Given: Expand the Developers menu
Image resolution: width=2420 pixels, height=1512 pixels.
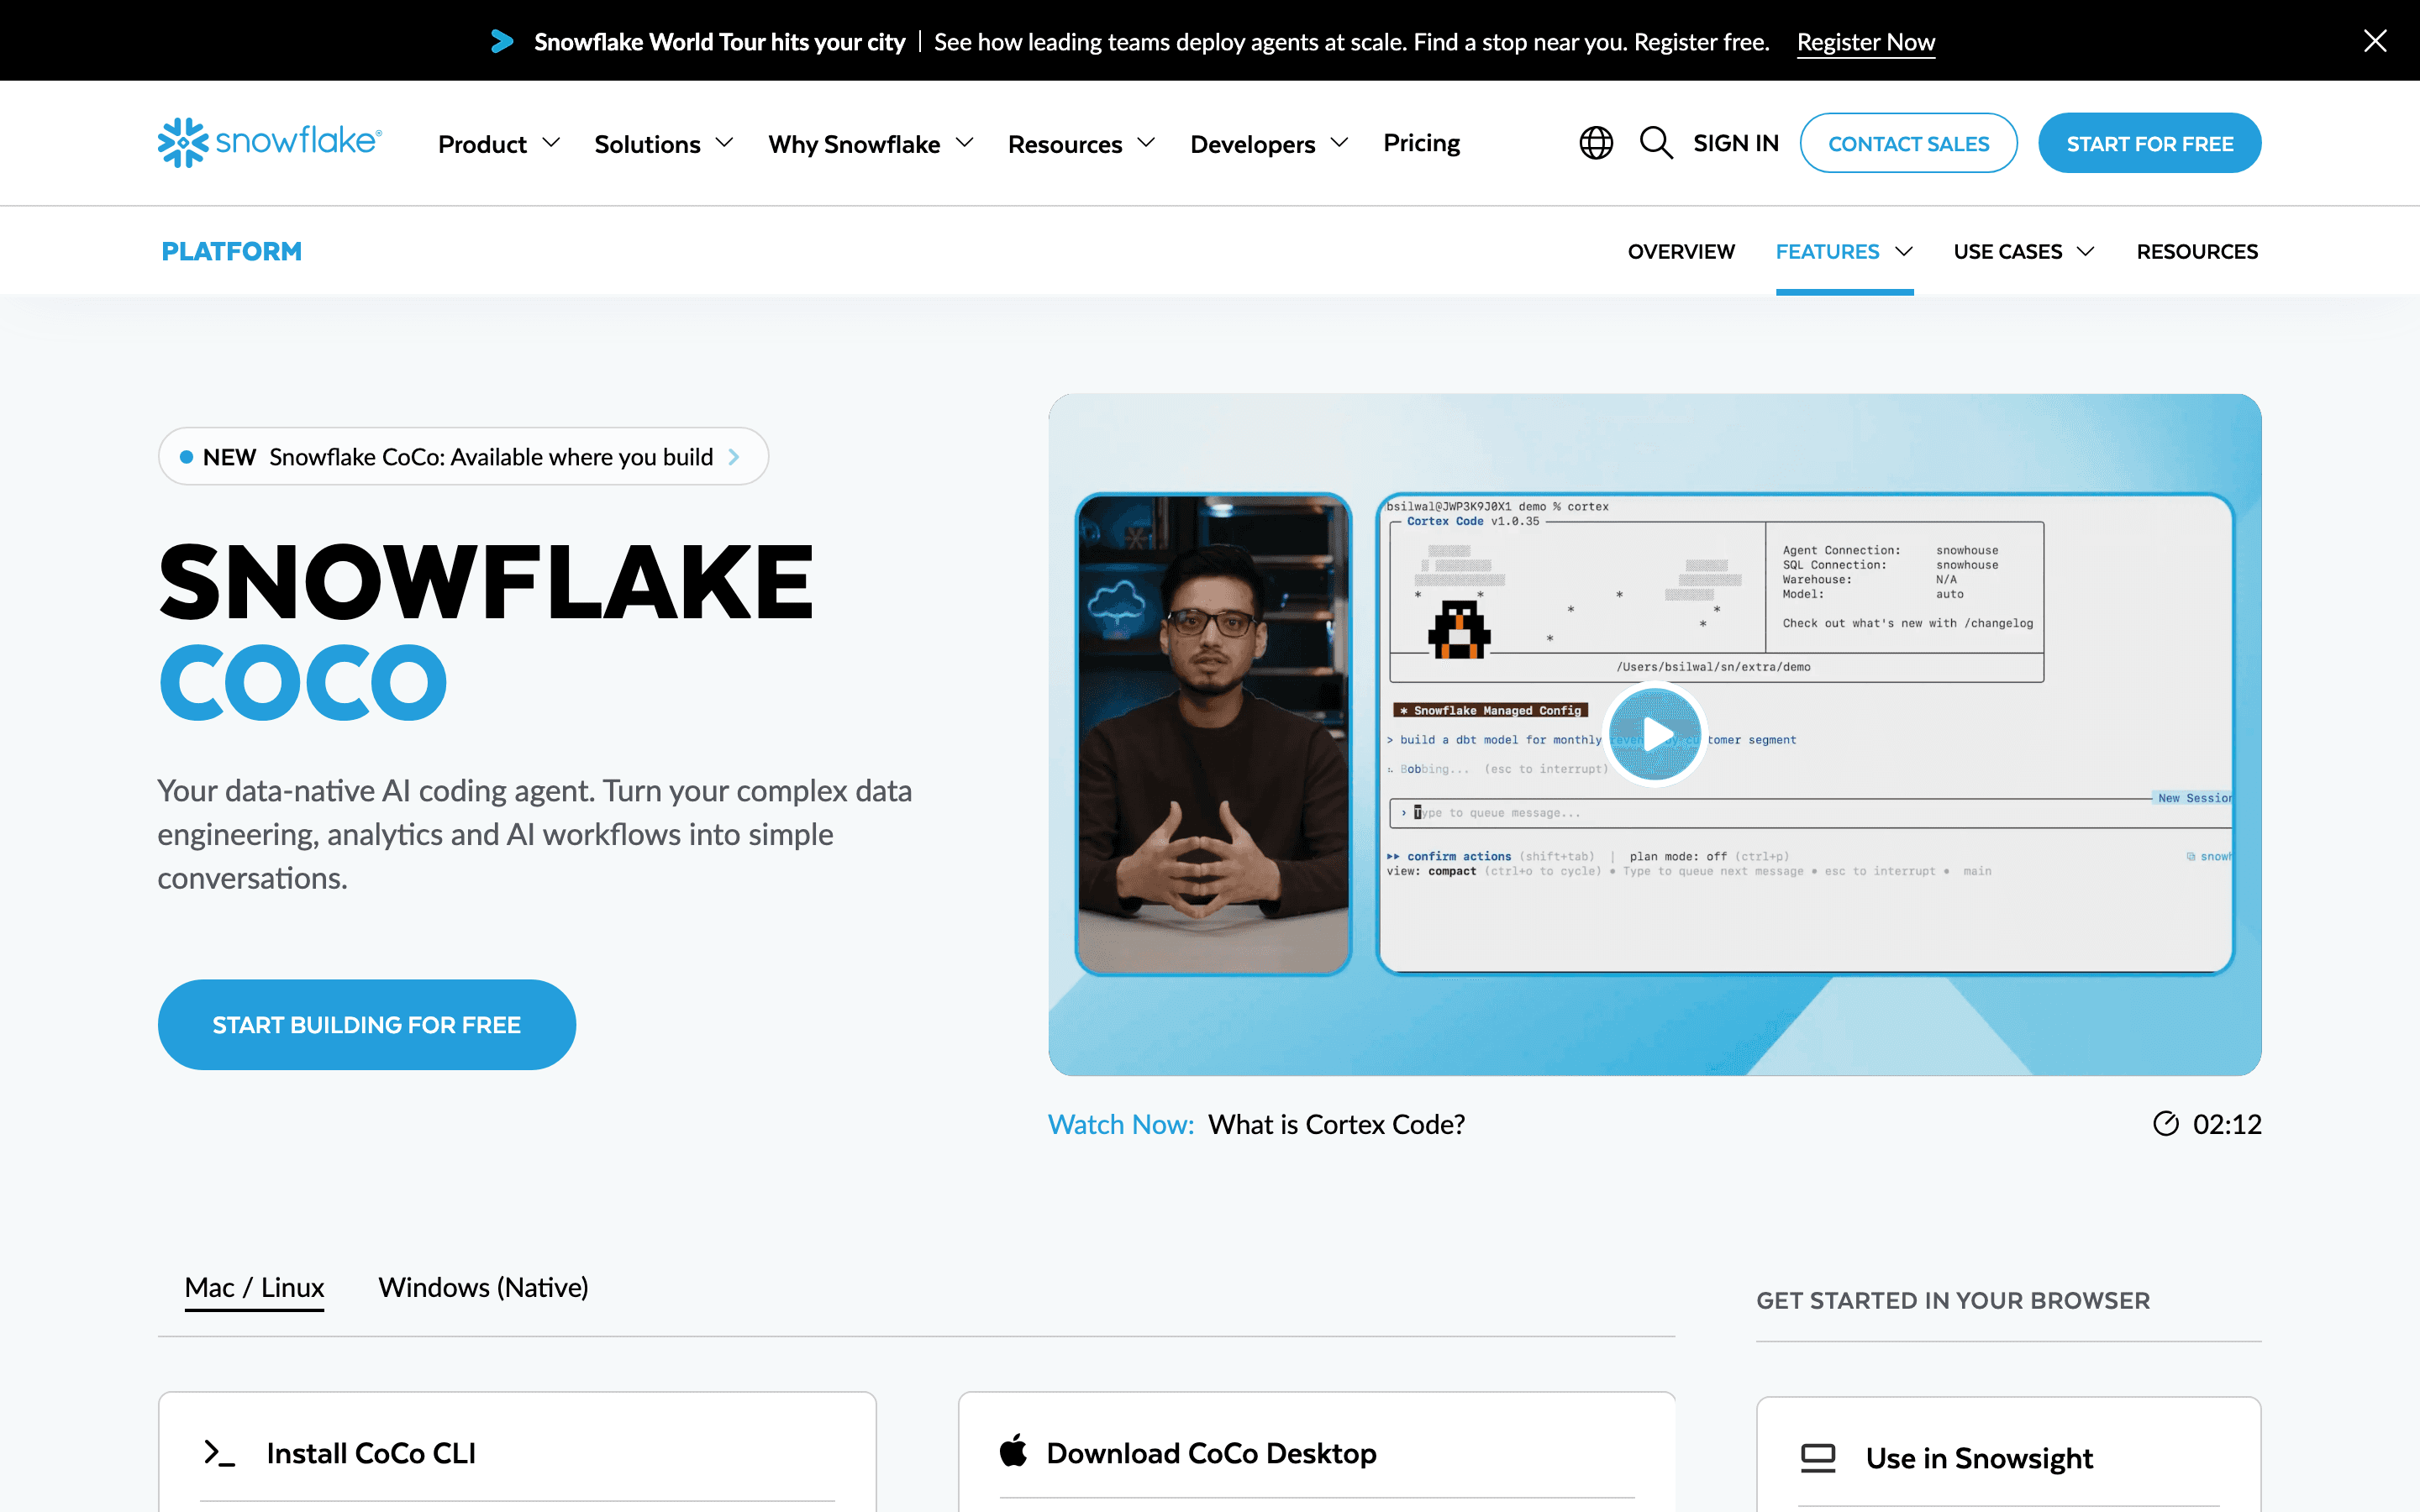Looking at the screenshot, I should pos(1270,144).
